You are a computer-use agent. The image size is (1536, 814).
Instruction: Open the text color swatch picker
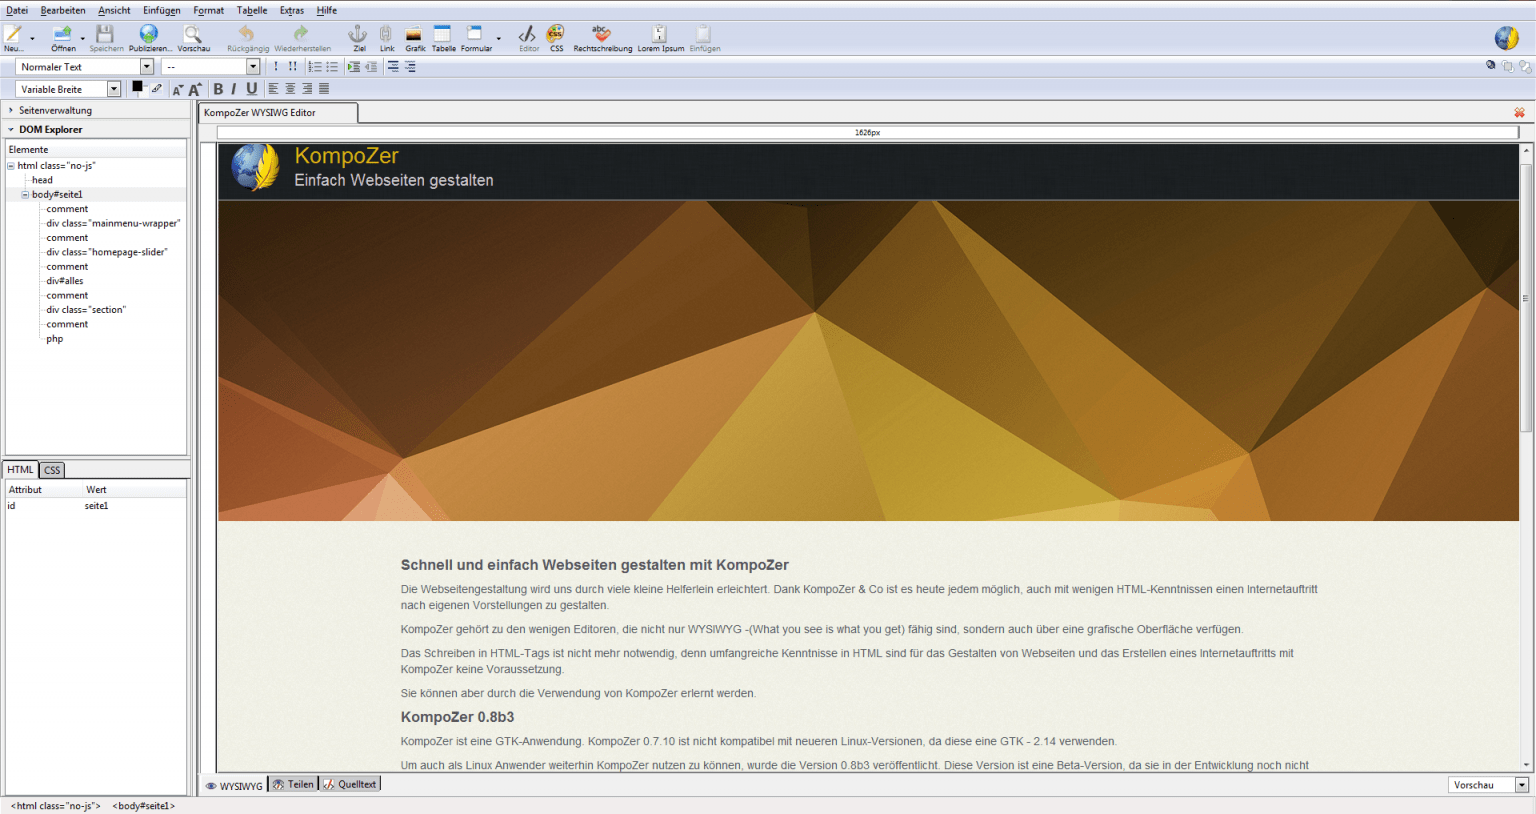tap(136, 85)
